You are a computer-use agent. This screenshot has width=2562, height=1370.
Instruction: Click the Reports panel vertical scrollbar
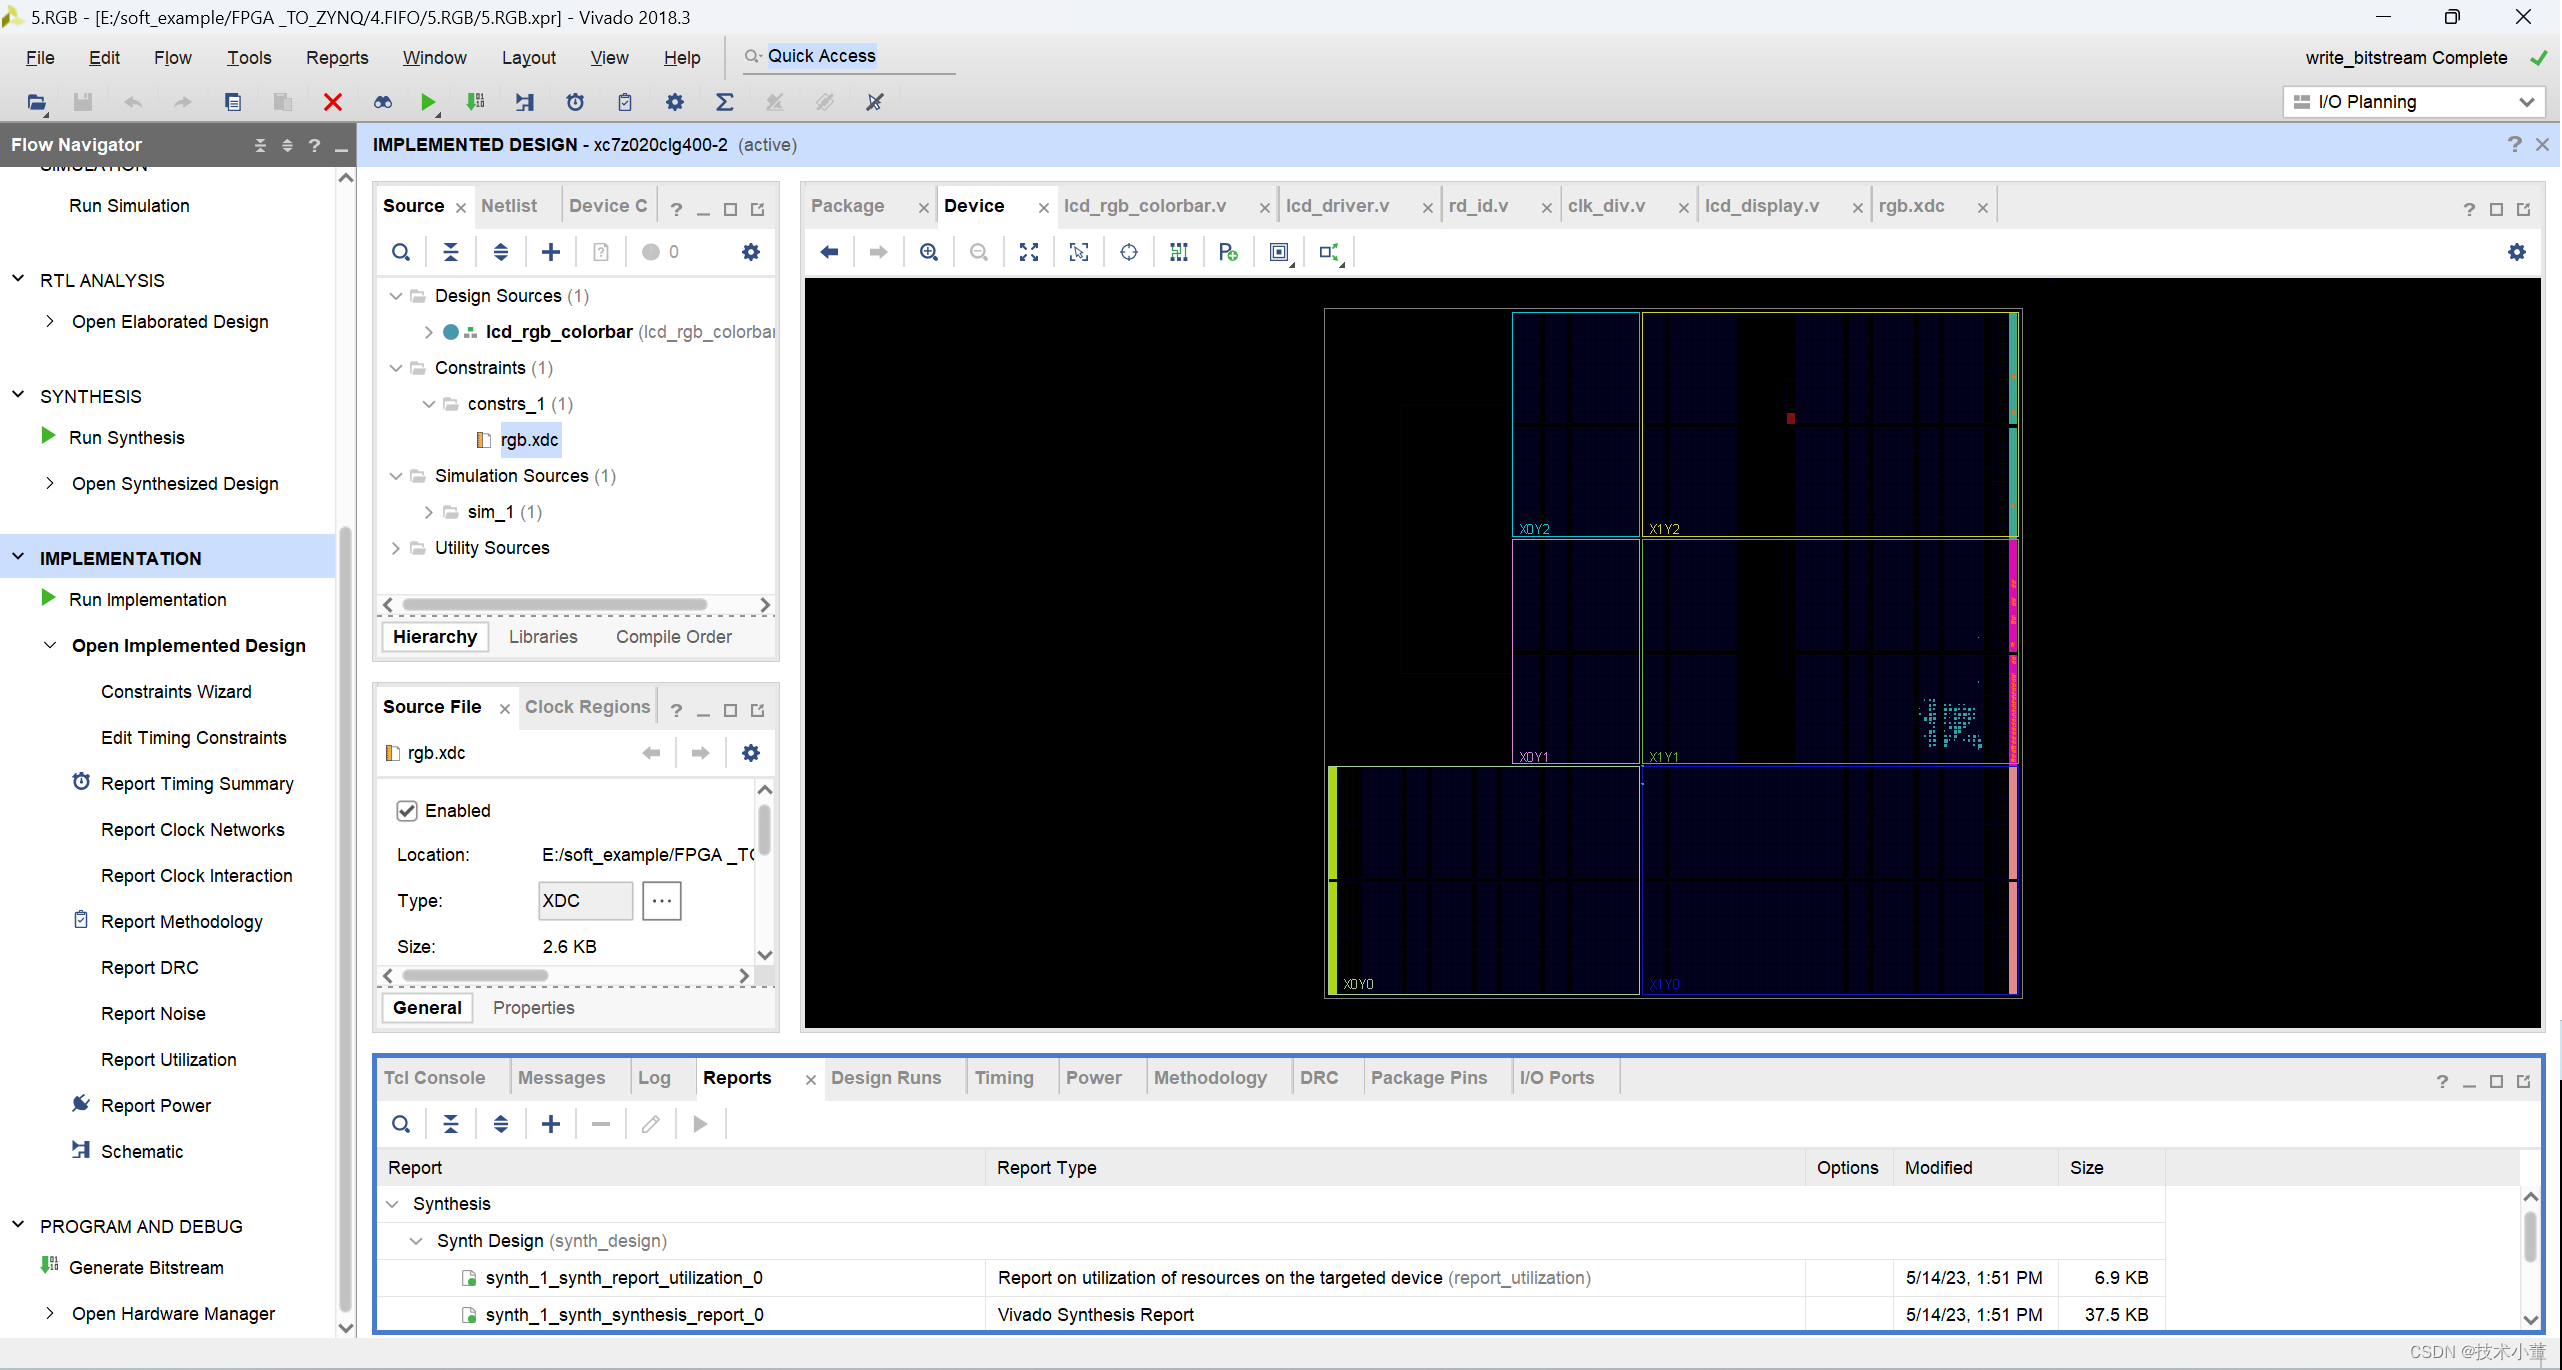[x=2530, y=1237]
